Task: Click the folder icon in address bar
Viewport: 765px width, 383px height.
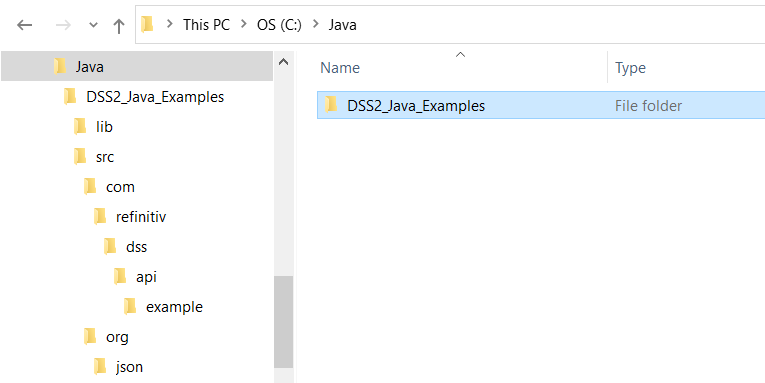Action: pos(147,24)
